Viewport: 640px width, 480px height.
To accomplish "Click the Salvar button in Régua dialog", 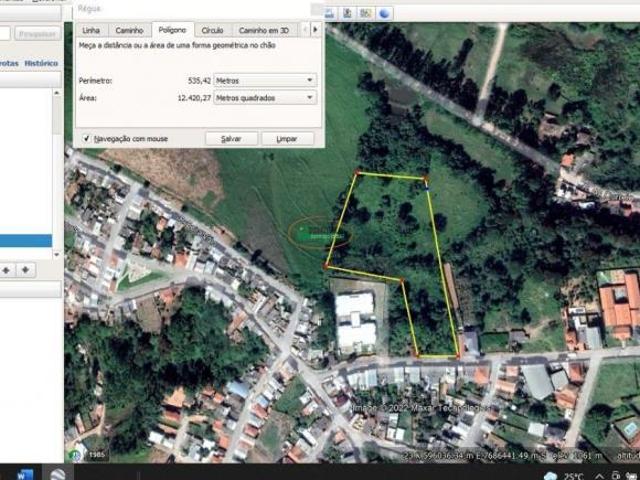I will point(231,139).
